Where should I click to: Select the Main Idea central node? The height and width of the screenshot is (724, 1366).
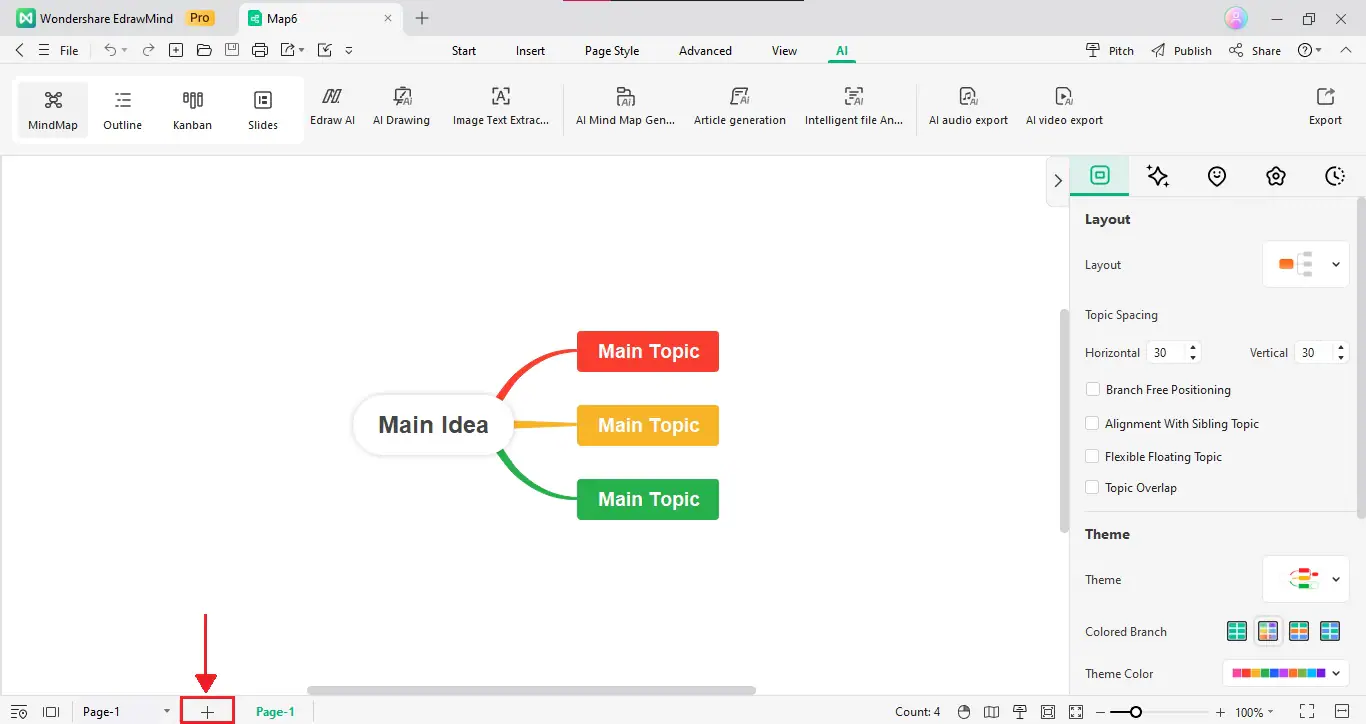click(433, 424)
